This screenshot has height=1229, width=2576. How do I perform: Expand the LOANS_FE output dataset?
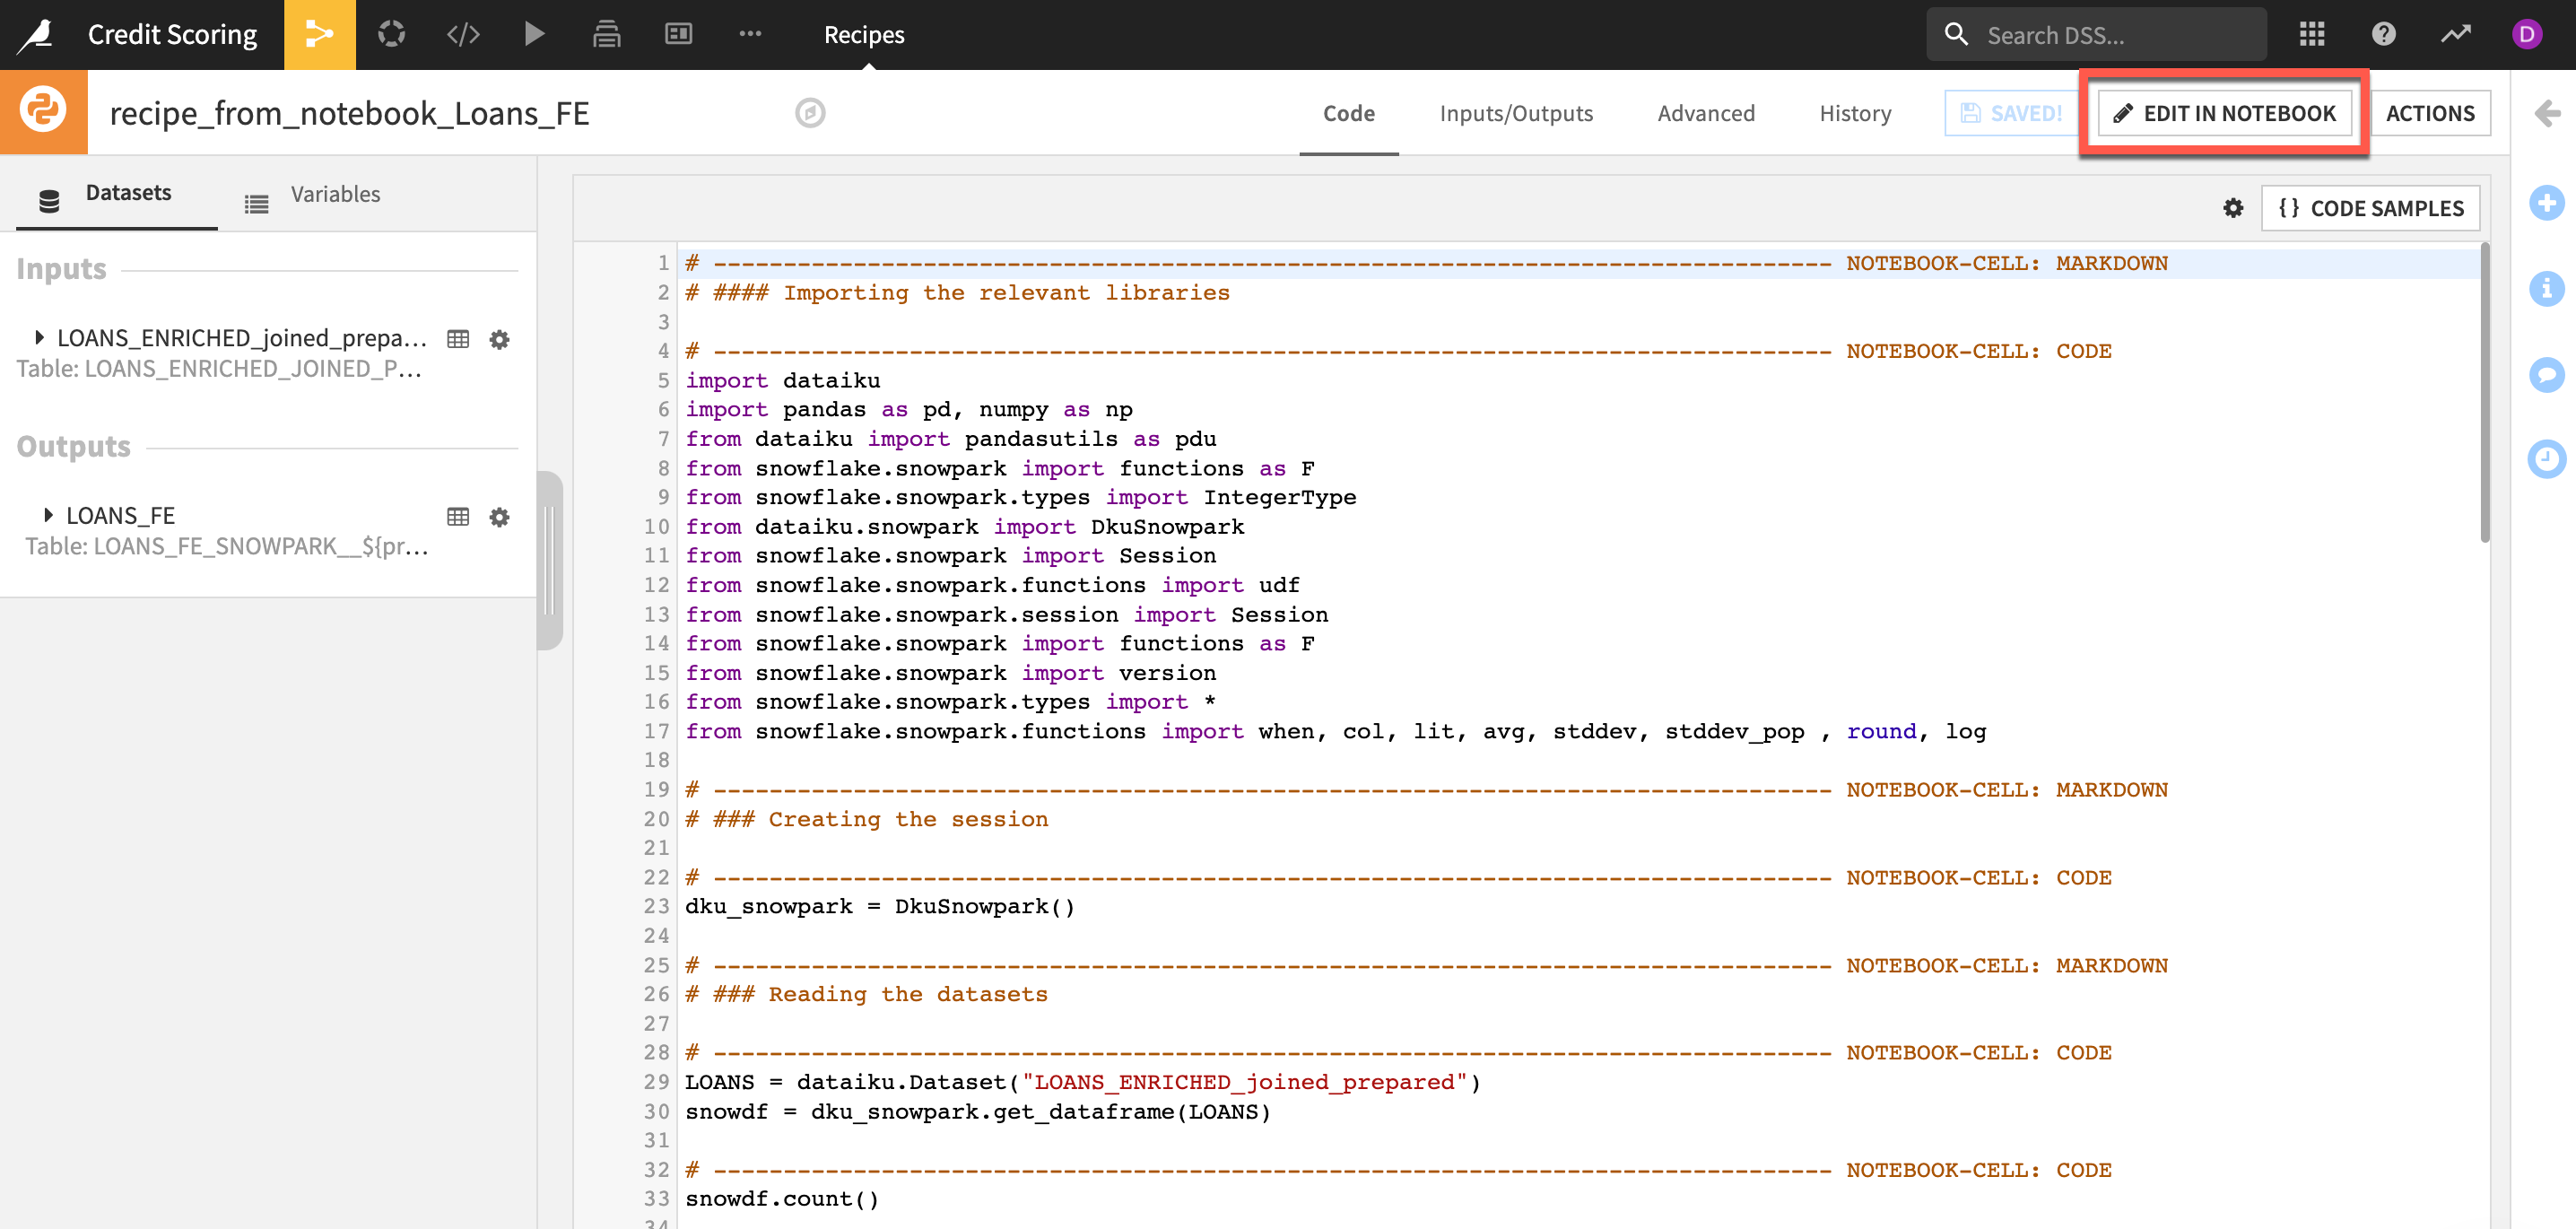(47, 515)
